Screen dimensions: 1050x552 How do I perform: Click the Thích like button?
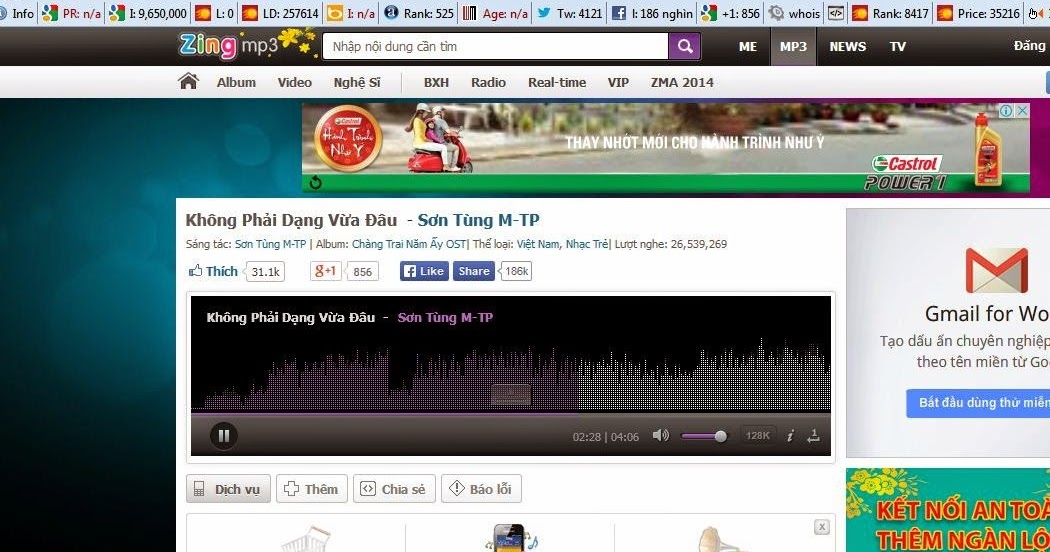click(x=214, y=271)
